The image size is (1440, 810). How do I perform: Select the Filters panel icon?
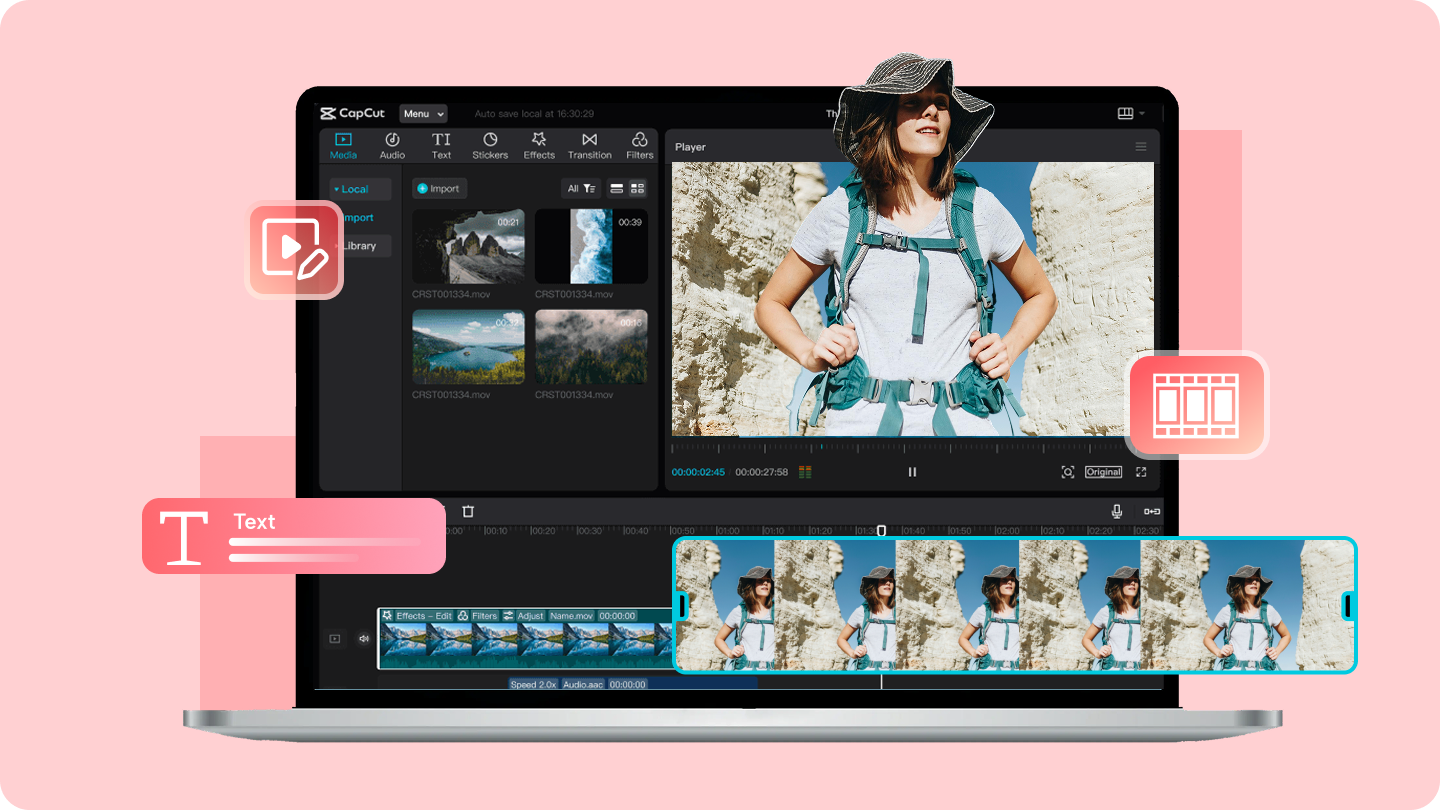tap(639, 145)
